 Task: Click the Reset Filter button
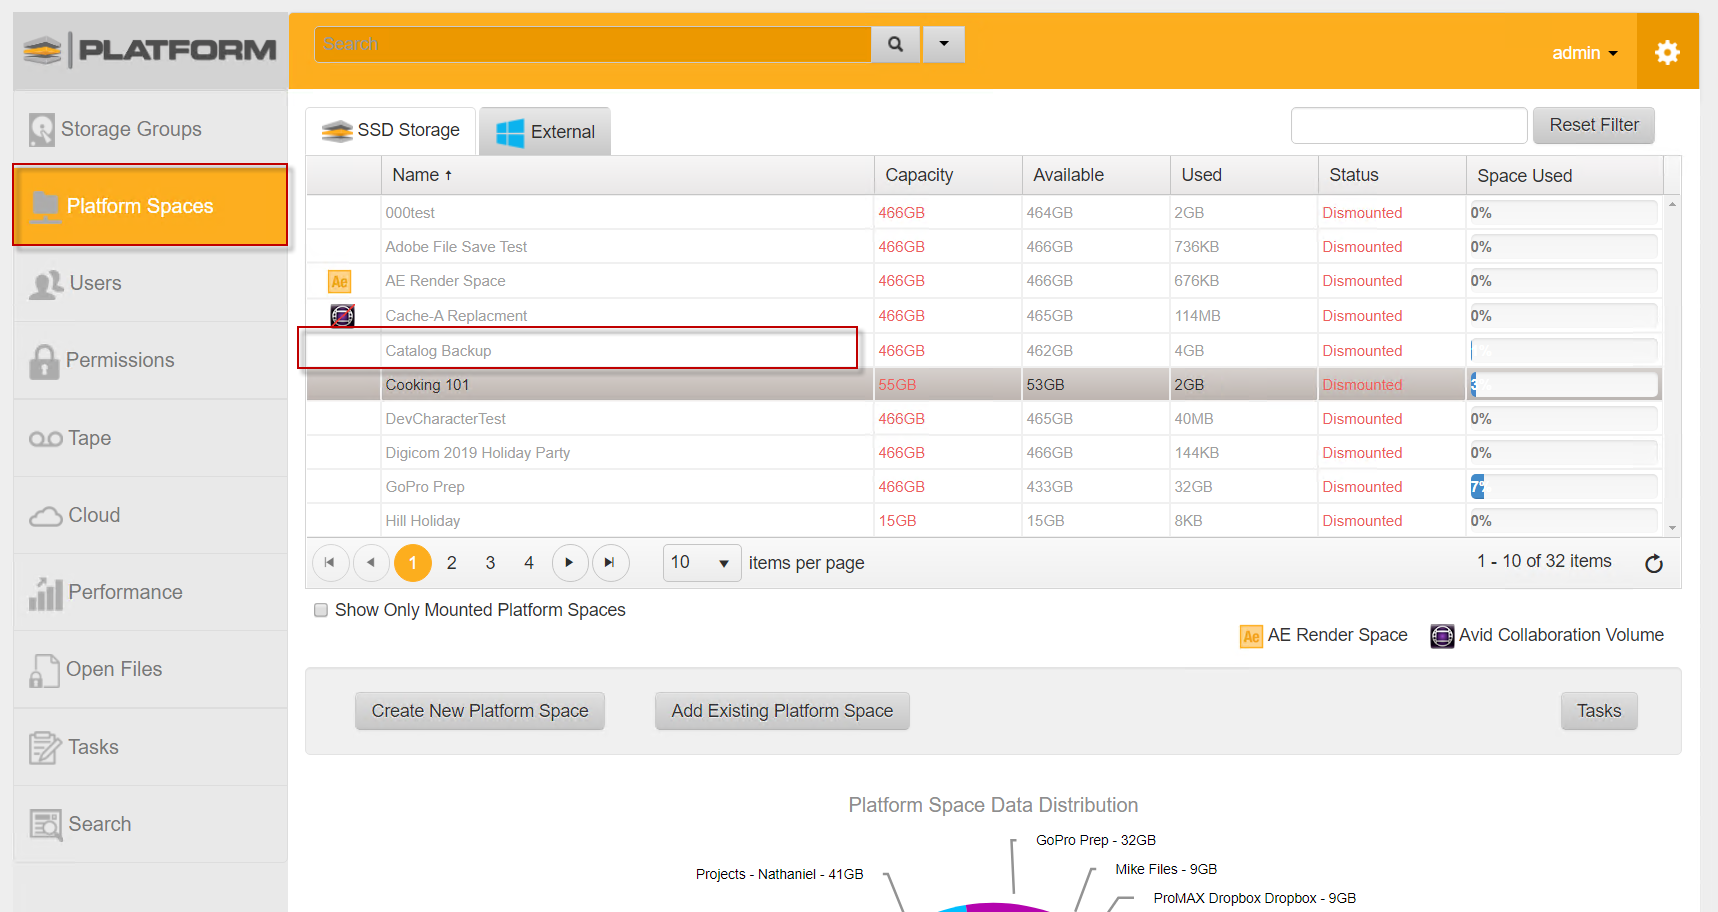[x=1594, y=125]
